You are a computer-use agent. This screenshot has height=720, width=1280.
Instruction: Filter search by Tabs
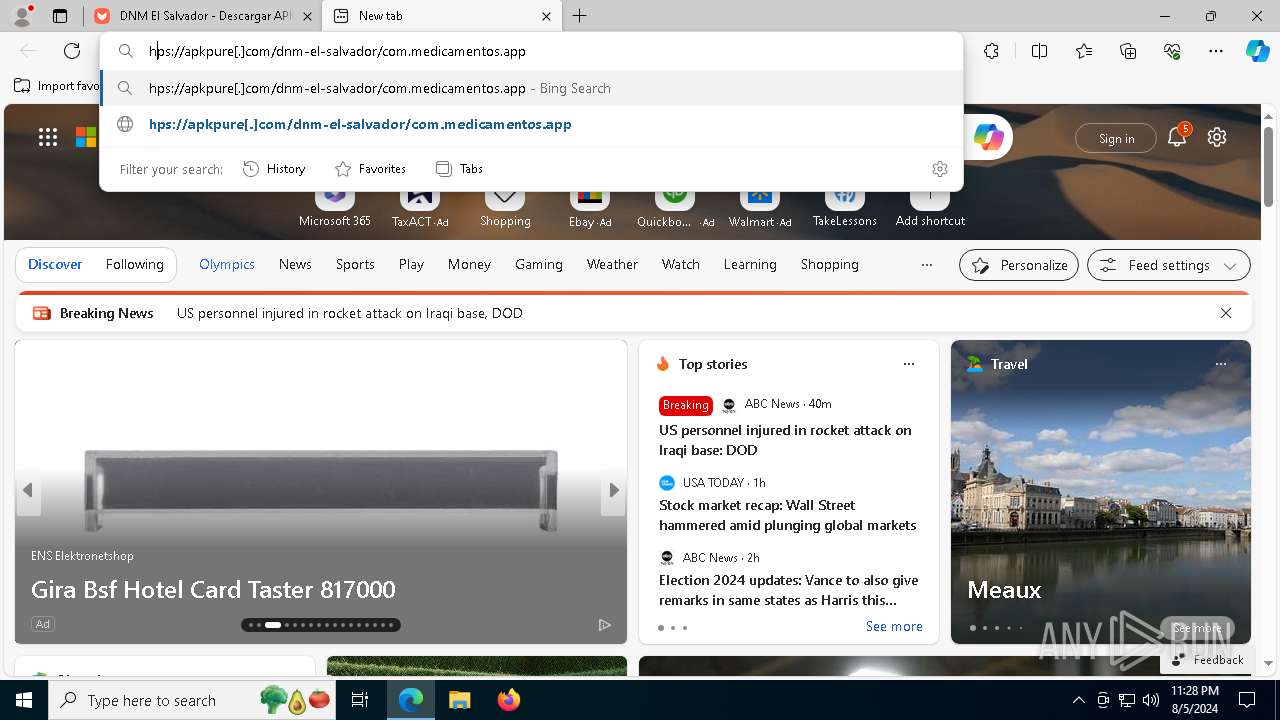point(460,169)
